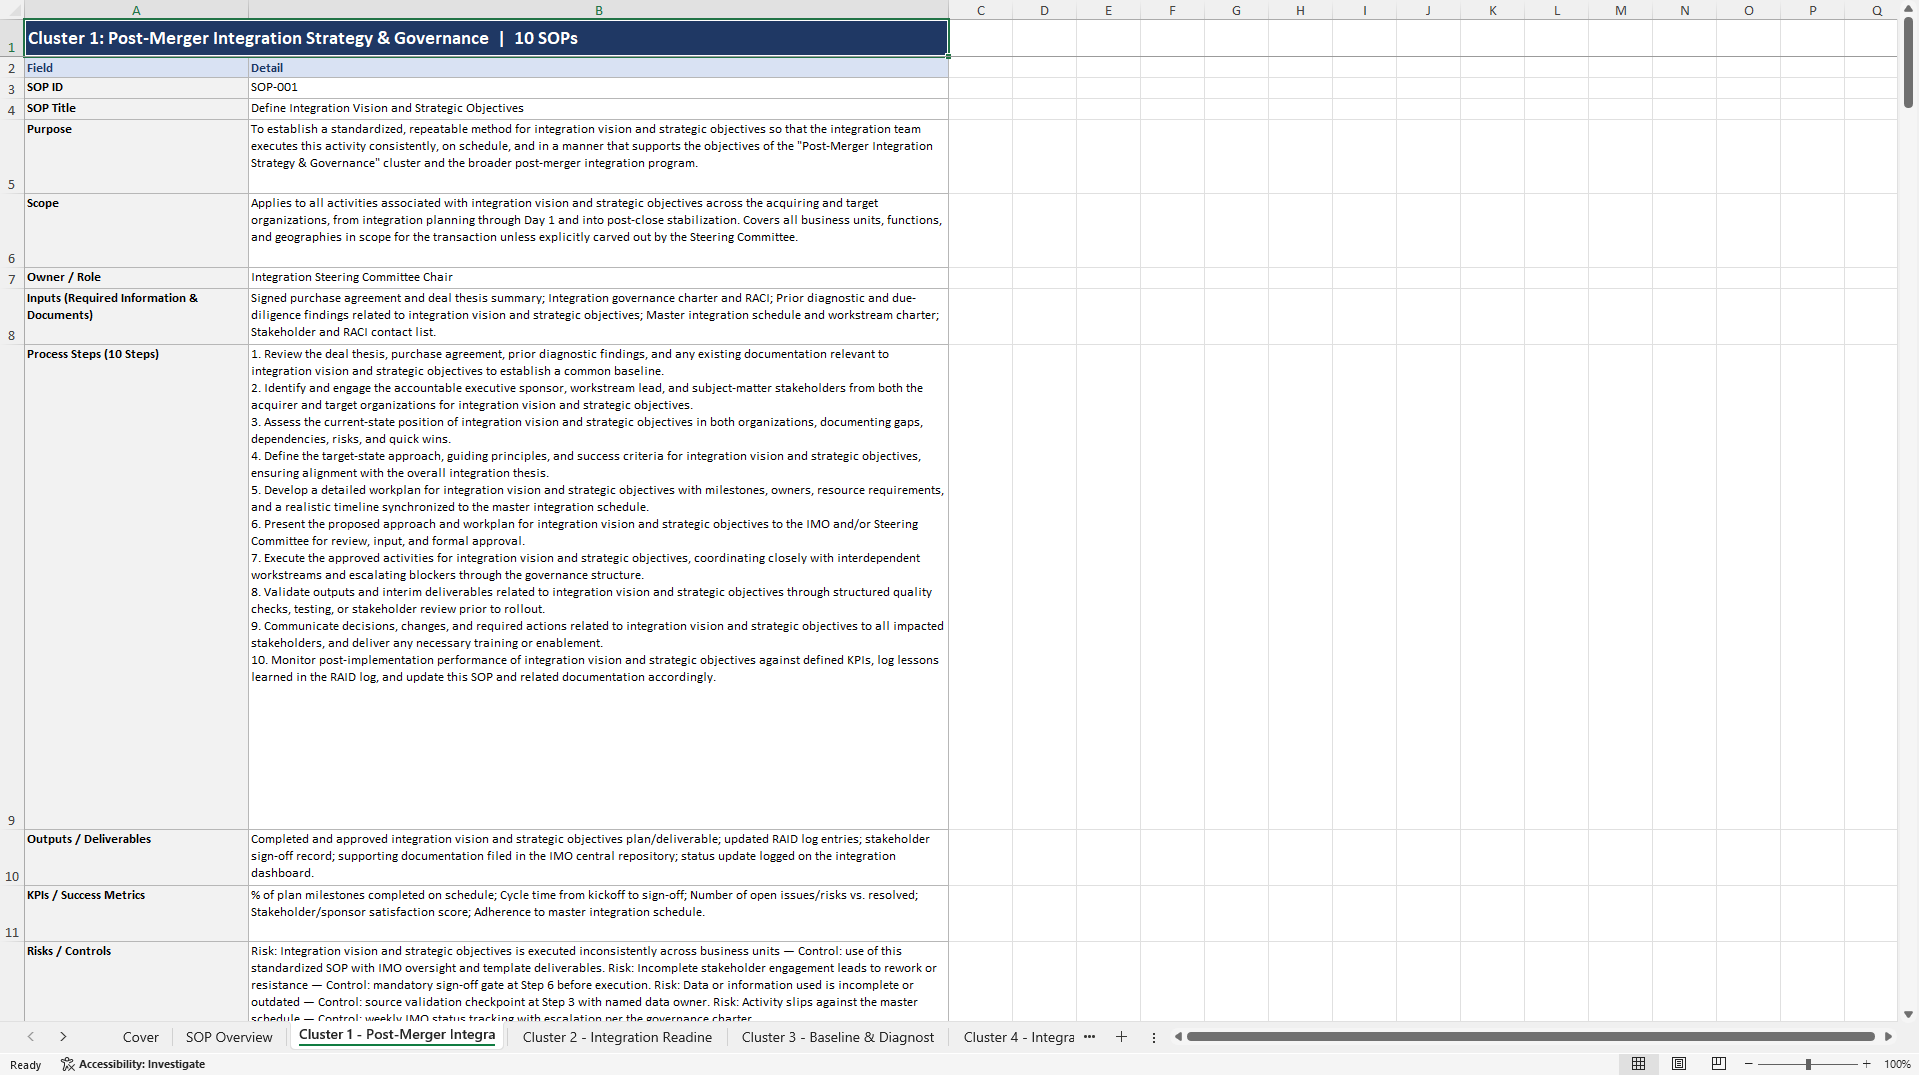The width and height of the screenshot is (1919, 1075).
Task: Select the Scope description cell
Action: point(598,231)
